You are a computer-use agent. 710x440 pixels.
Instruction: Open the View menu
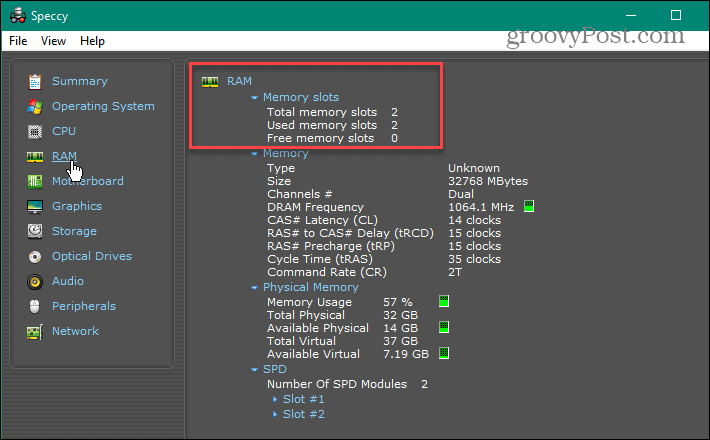[53, 41]
